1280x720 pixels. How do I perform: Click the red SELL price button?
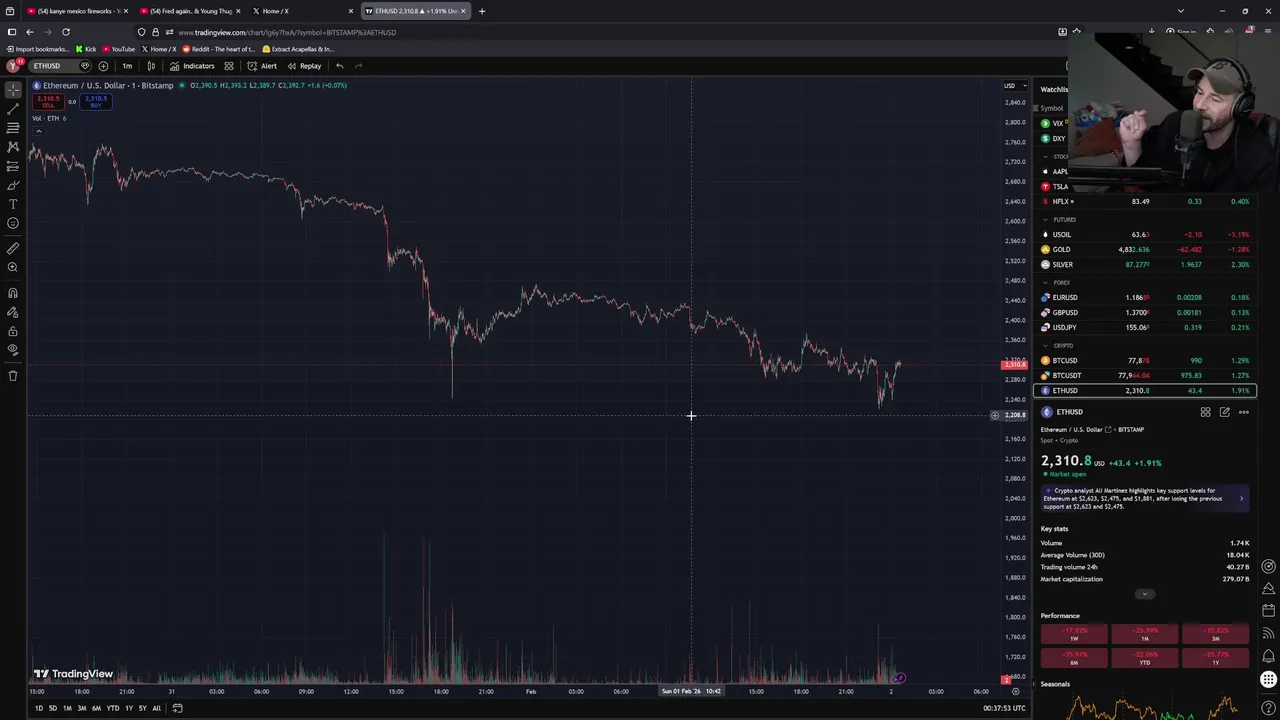point(48,101)
